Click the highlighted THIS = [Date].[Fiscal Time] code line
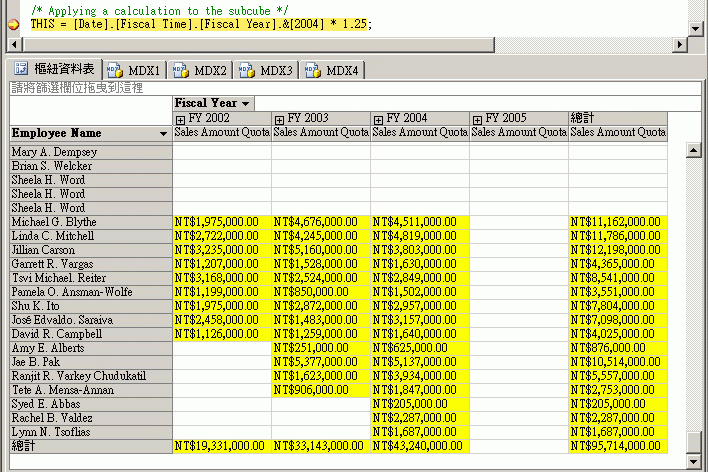 (201, 24)
